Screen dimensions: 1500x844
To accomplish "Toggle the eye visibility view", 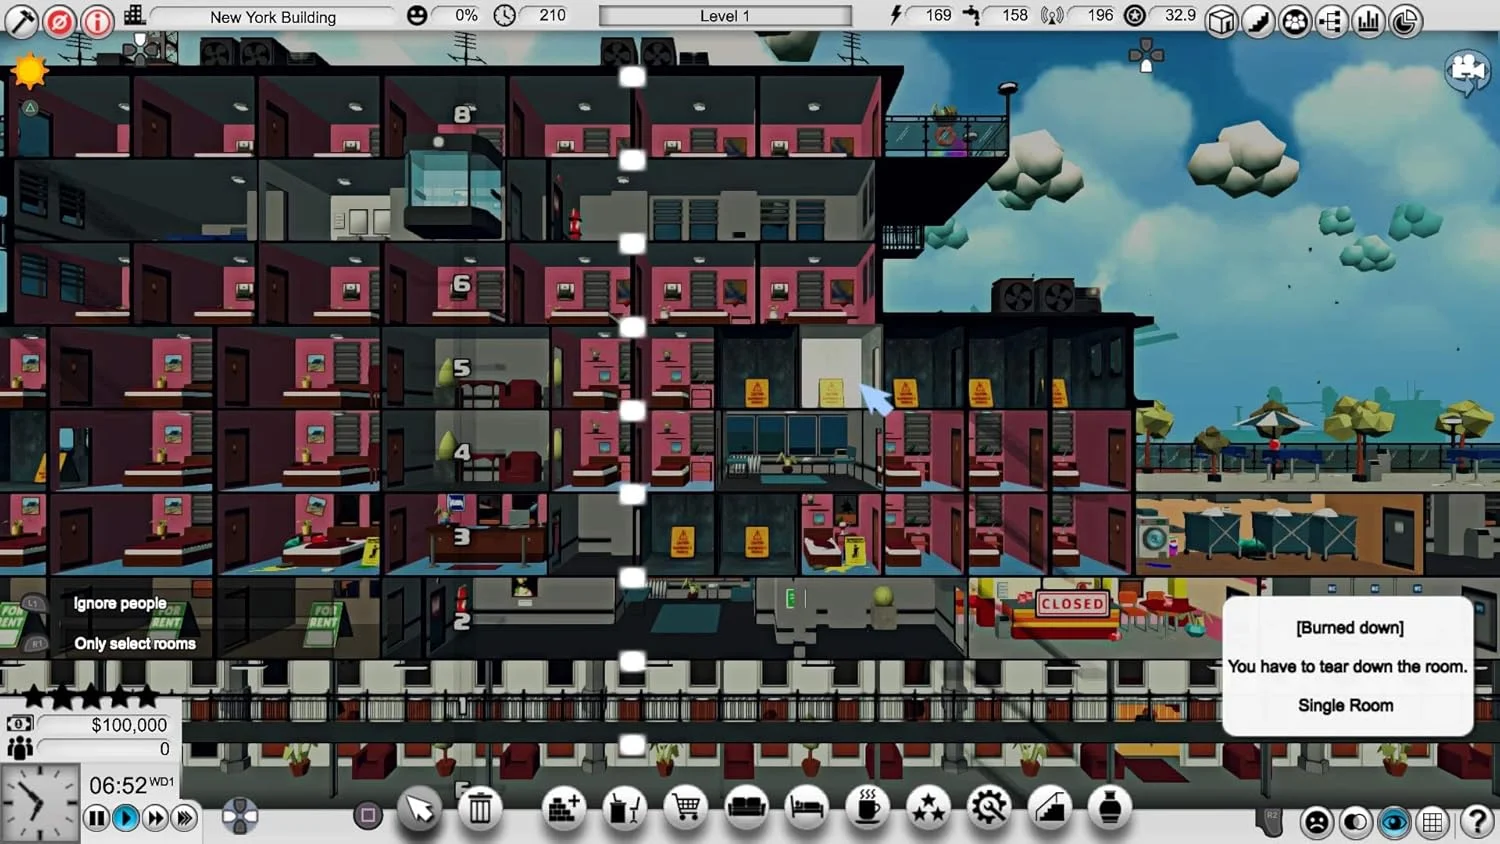I will click(x=1394, y=822).
